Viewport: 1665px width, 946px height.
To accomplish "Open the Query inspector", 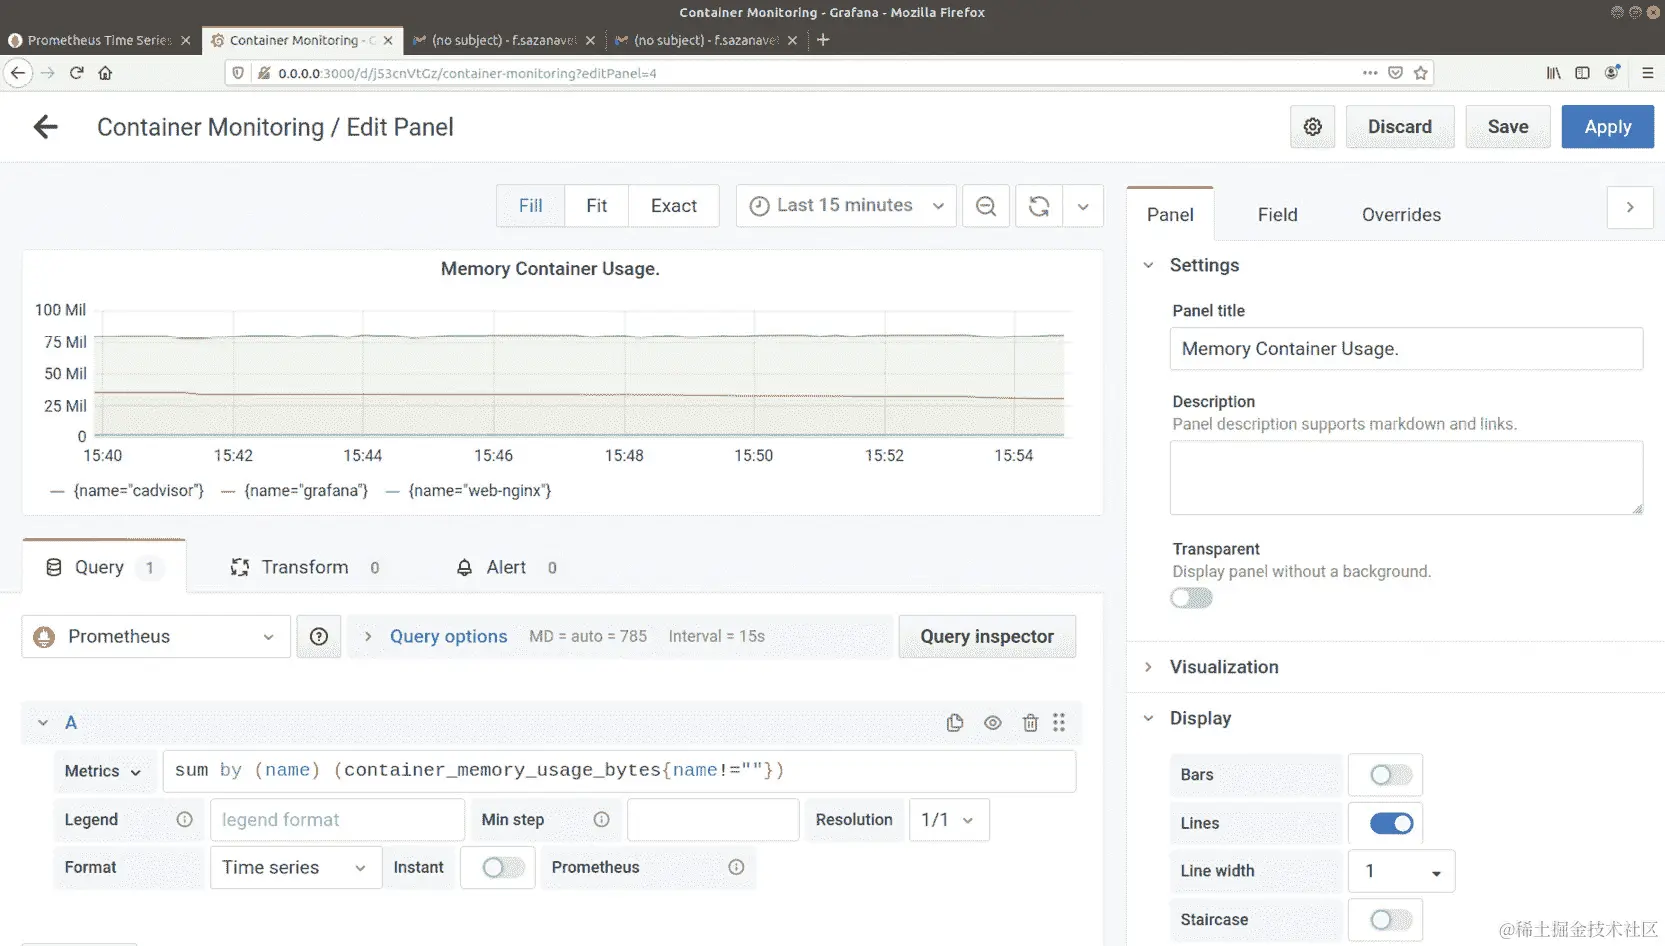I will [x=987, y=637].
